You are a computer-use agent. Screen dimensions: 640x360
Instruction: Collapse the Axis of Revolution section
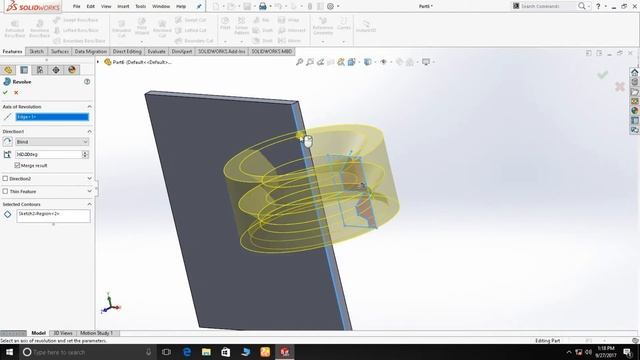click(89, 107)
